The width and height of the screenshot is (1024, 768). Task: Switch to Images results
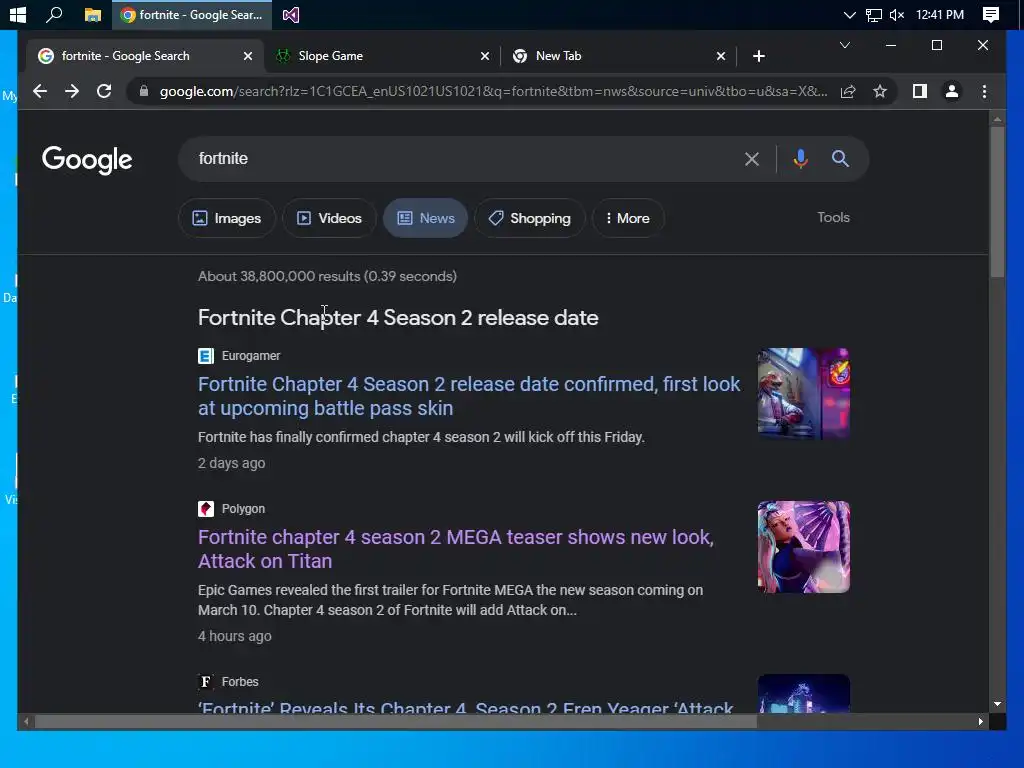[x=227, y=218]
